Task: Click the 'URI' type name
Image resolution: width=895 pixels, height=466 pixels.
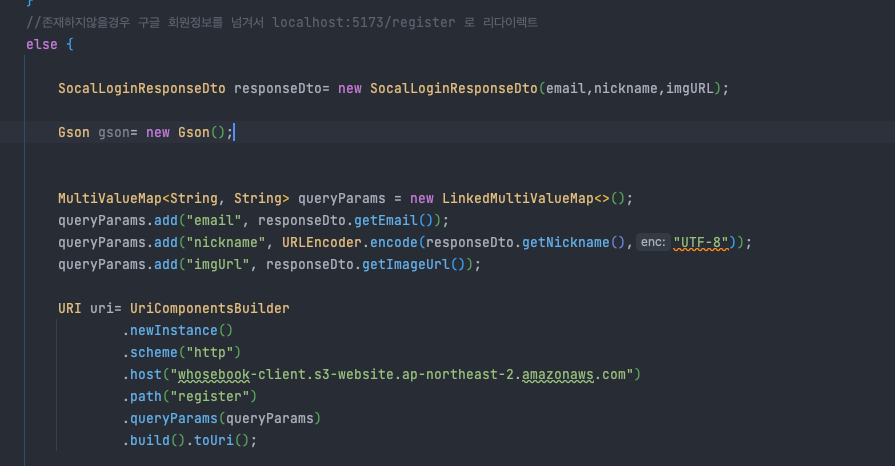Action: [70, 308]
